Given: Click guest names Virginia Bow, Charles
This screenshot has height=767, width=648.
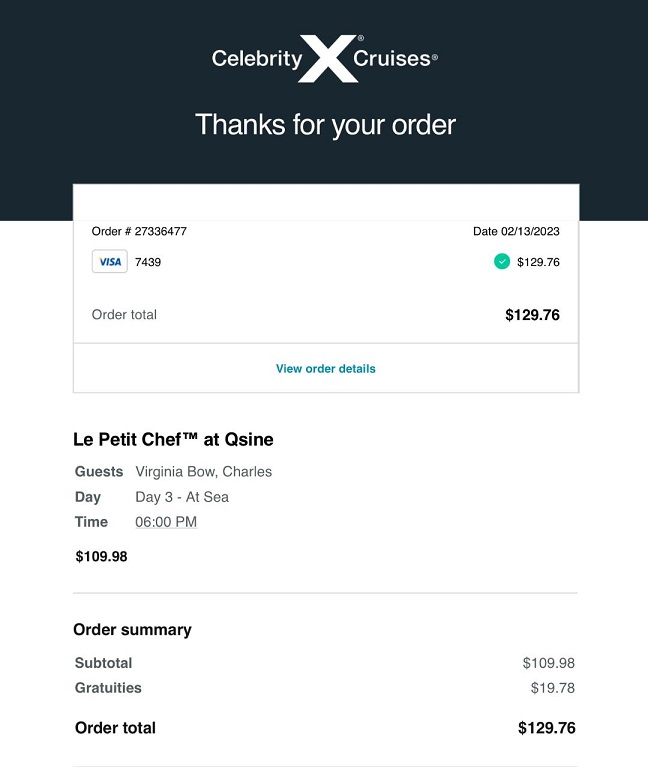Looking at the screenshot, I should tap(203, 472).
